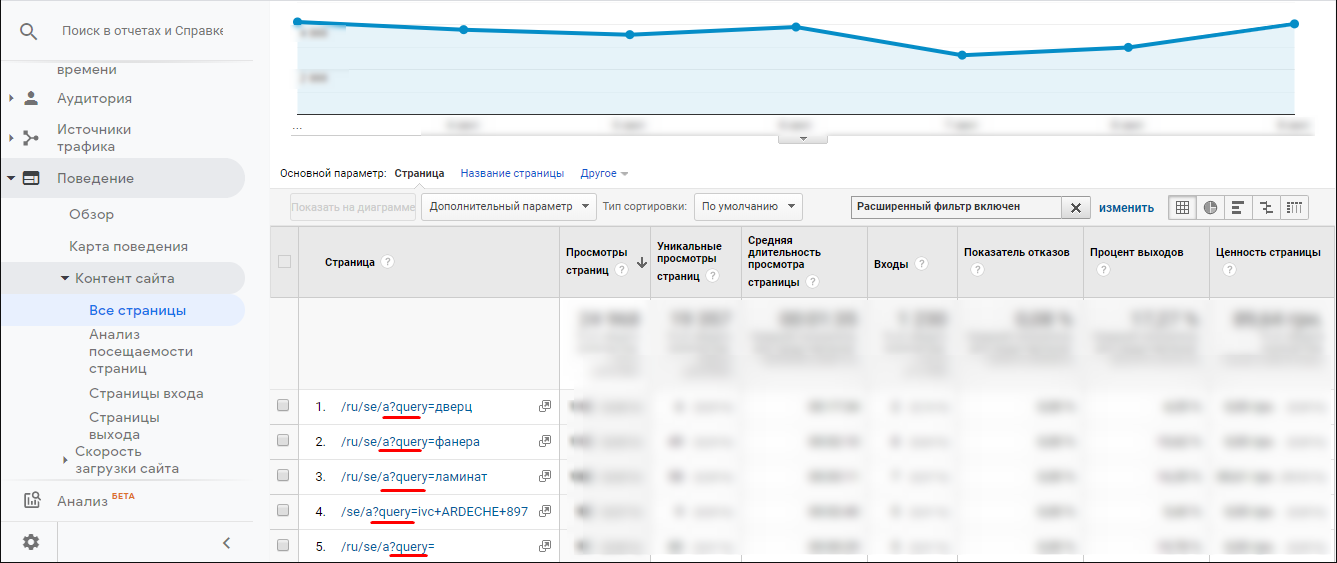Select the performance bar view icon

click(x=1238, y=207)
